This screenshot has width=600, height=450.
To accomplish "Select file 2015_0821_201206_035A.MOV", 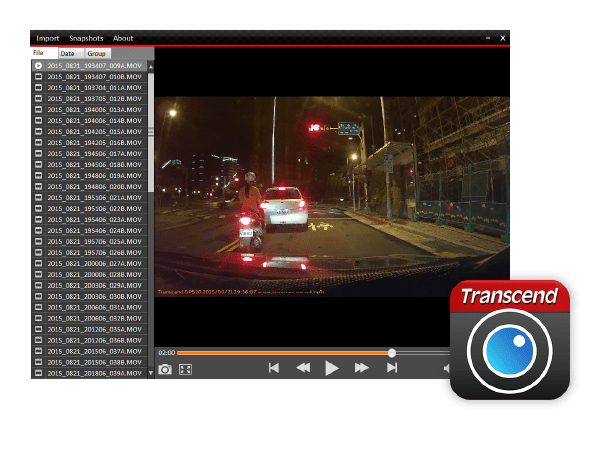I will click(x=90, y=329).
